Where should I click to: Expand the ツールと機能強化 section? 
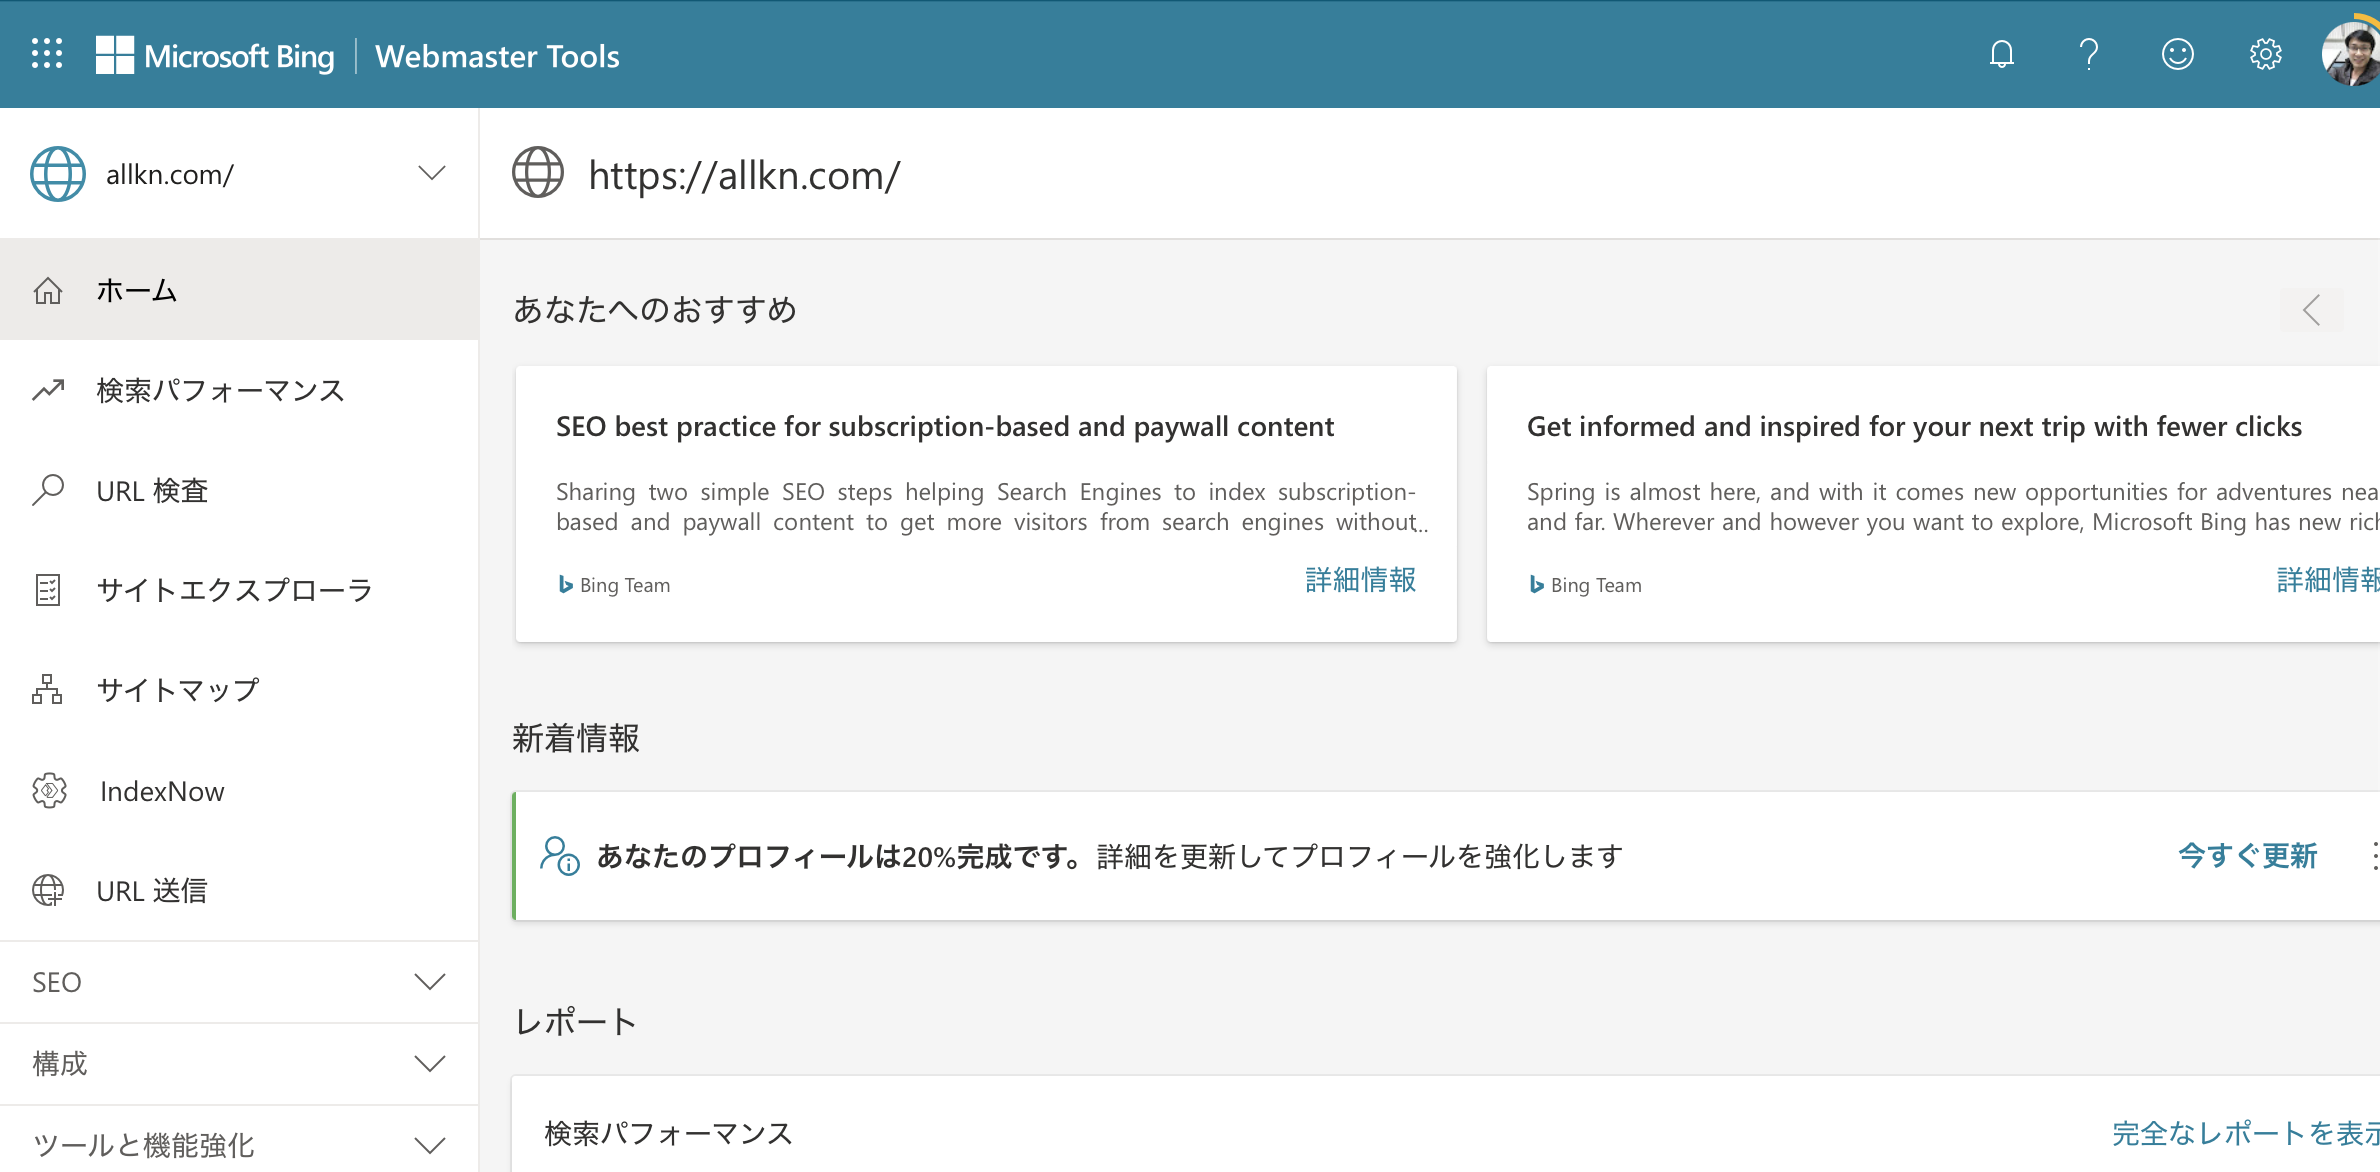tap(239, 1145)
